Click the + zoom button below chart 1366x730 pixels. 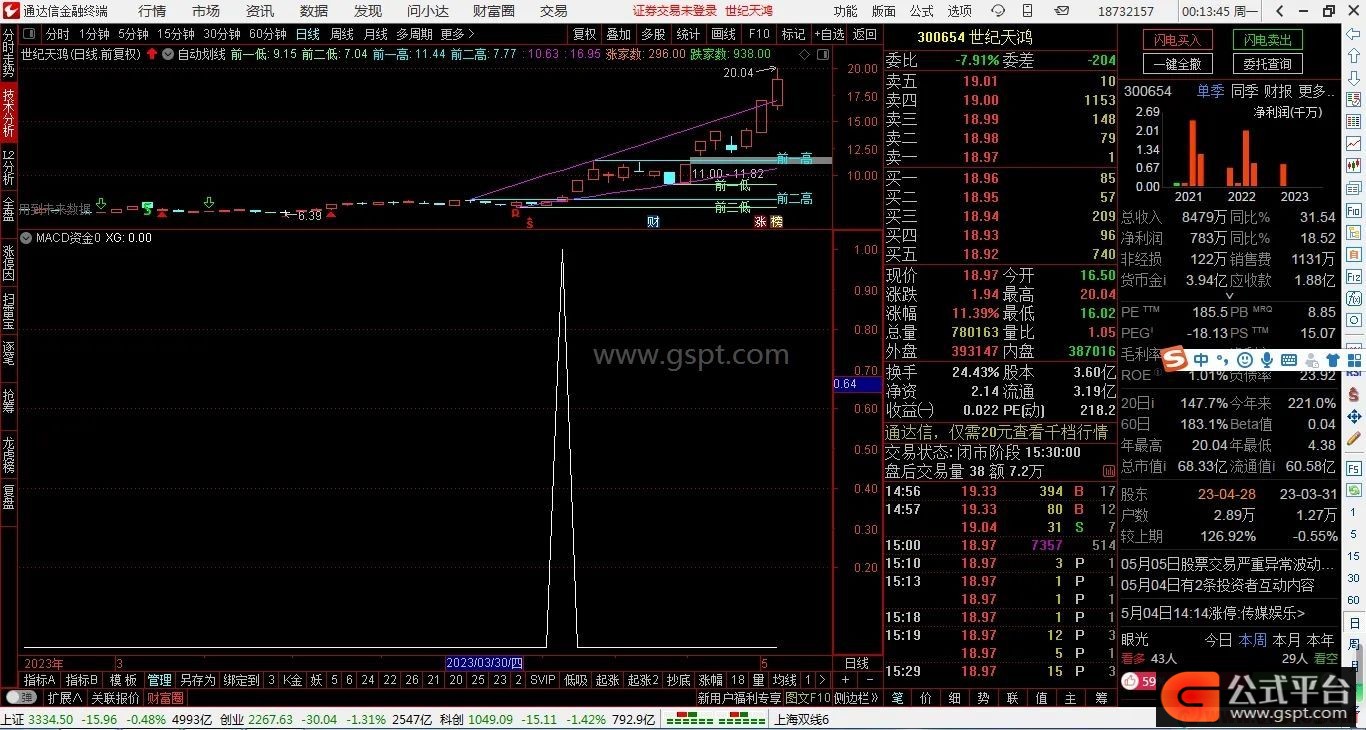pos(844,680)
